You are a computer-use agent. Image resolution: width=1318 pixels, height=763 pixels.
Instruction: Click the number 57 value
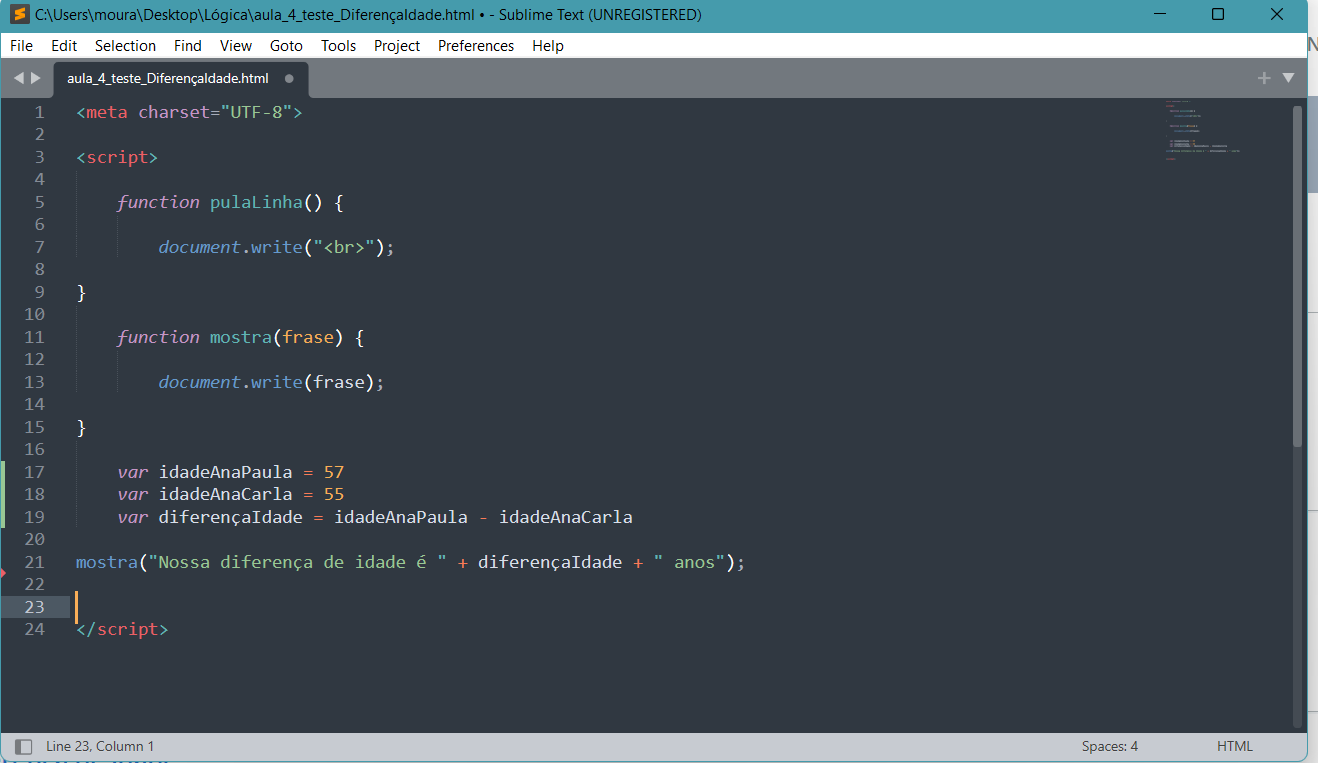(x=334, y=472)
